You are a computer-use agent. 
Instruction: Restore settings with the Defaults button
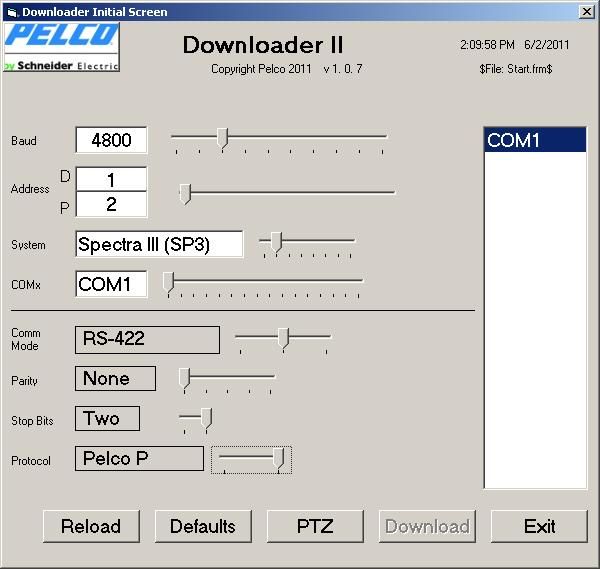pyautogui.click(x=203, y=526)
